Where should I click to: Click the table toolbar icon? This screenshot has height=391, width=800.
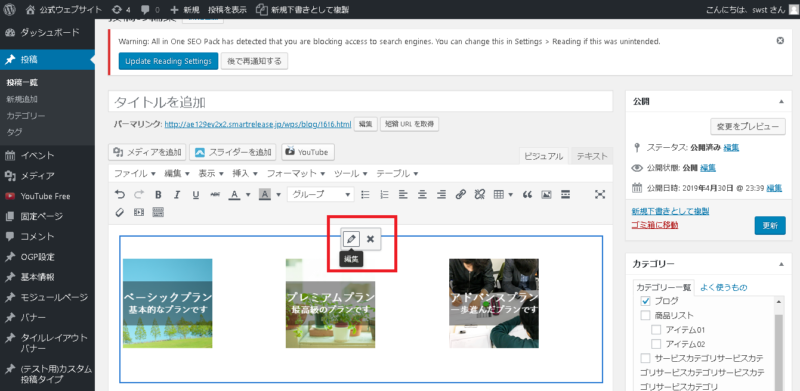pyautogui.click(x=498, y=194)
